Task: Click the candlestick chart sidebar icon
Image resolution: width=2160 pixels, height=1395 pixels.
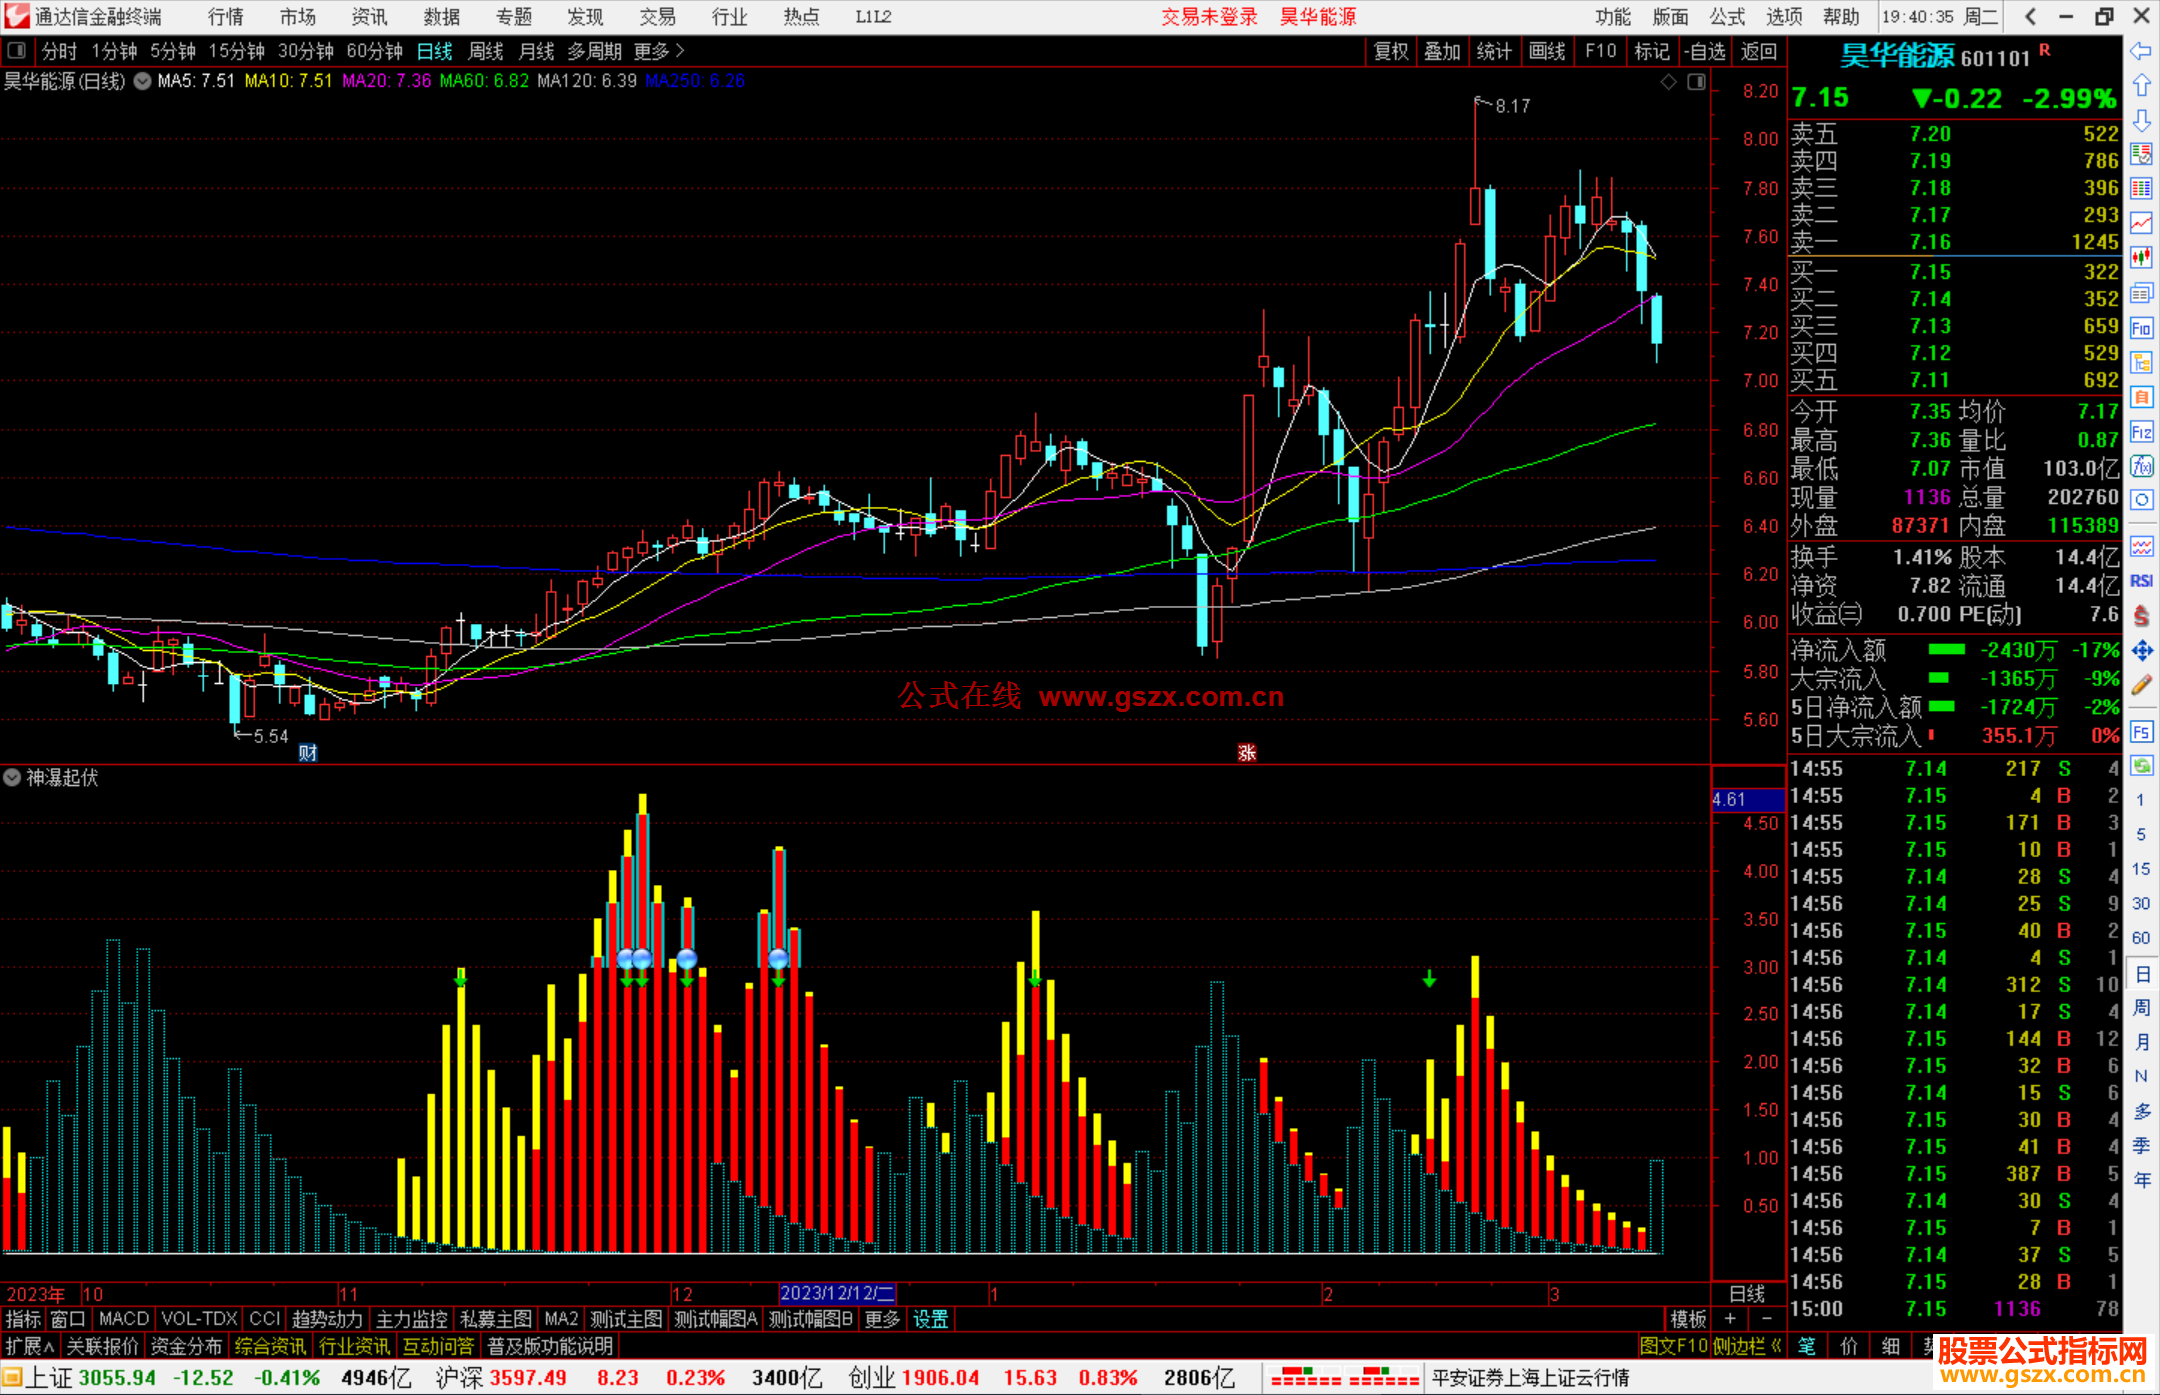Action: 2141,258
